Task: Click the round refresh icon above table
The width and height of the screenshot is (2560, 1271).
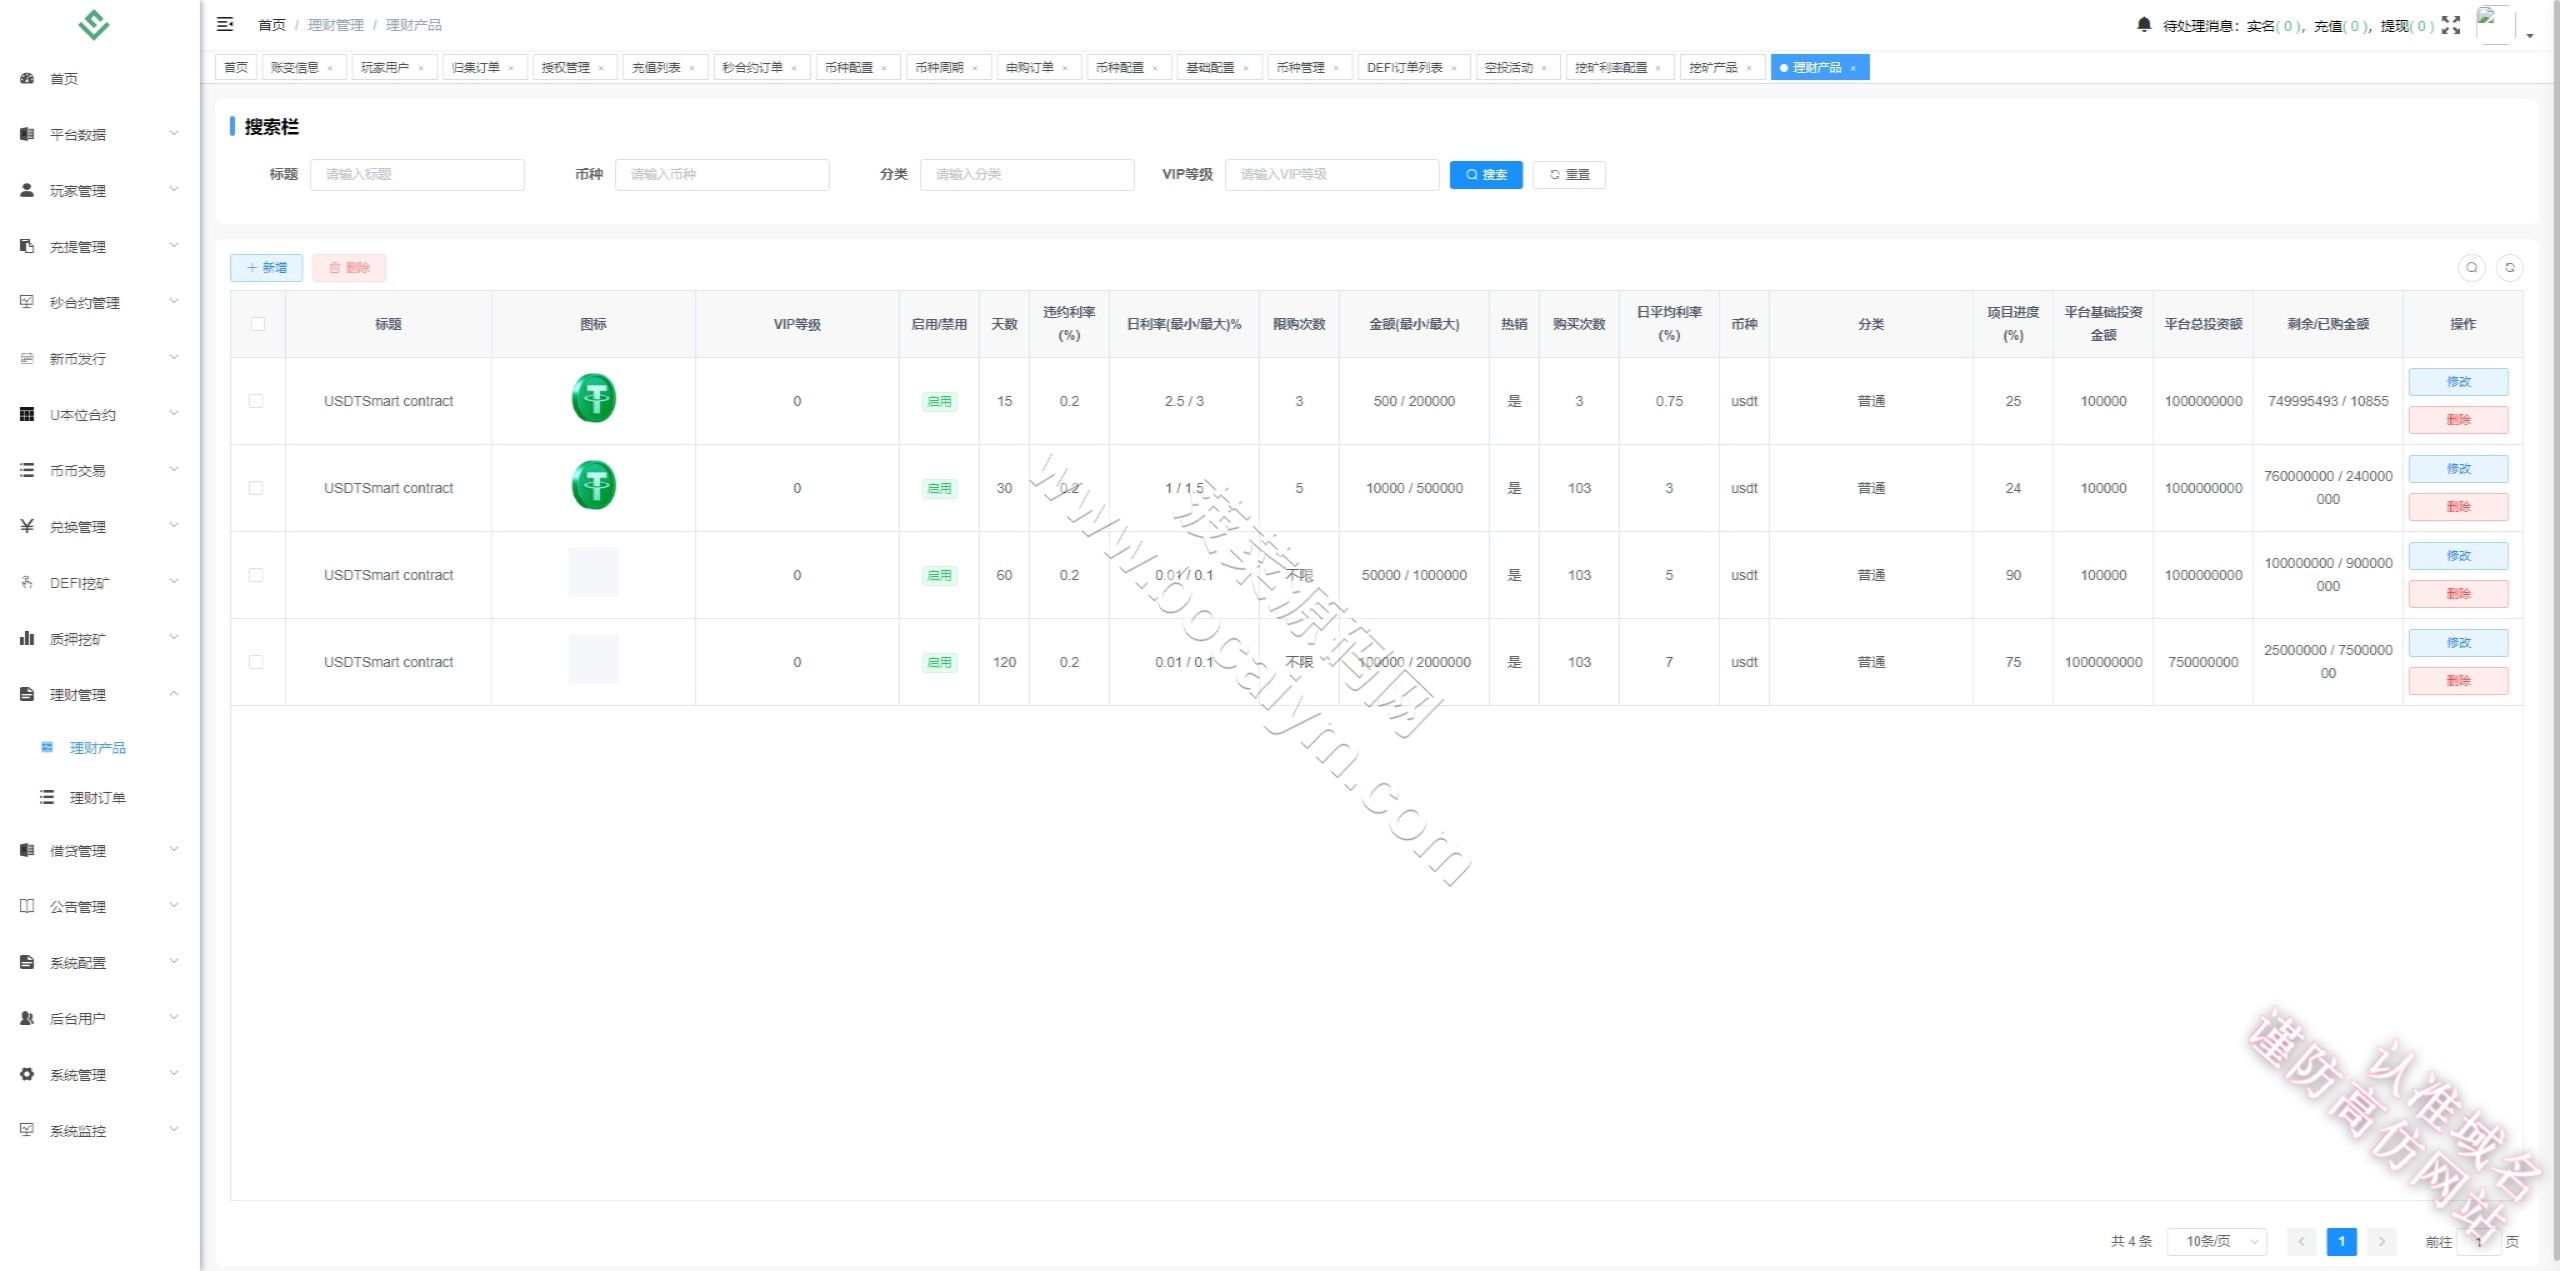Action: 2510,267
